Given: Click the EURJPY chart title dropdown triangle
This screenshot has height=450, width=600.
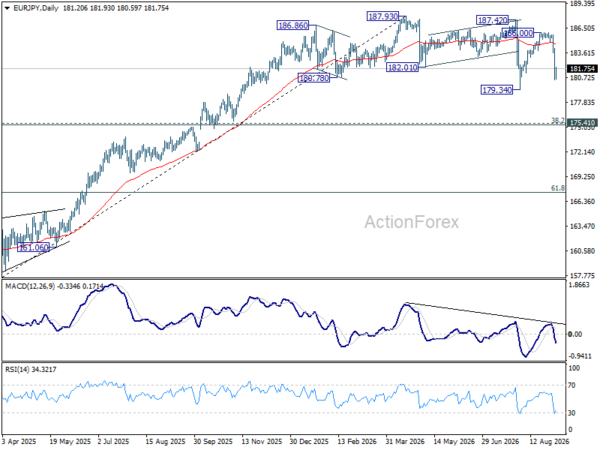Looking at the screenshot, I should (7, 8).
